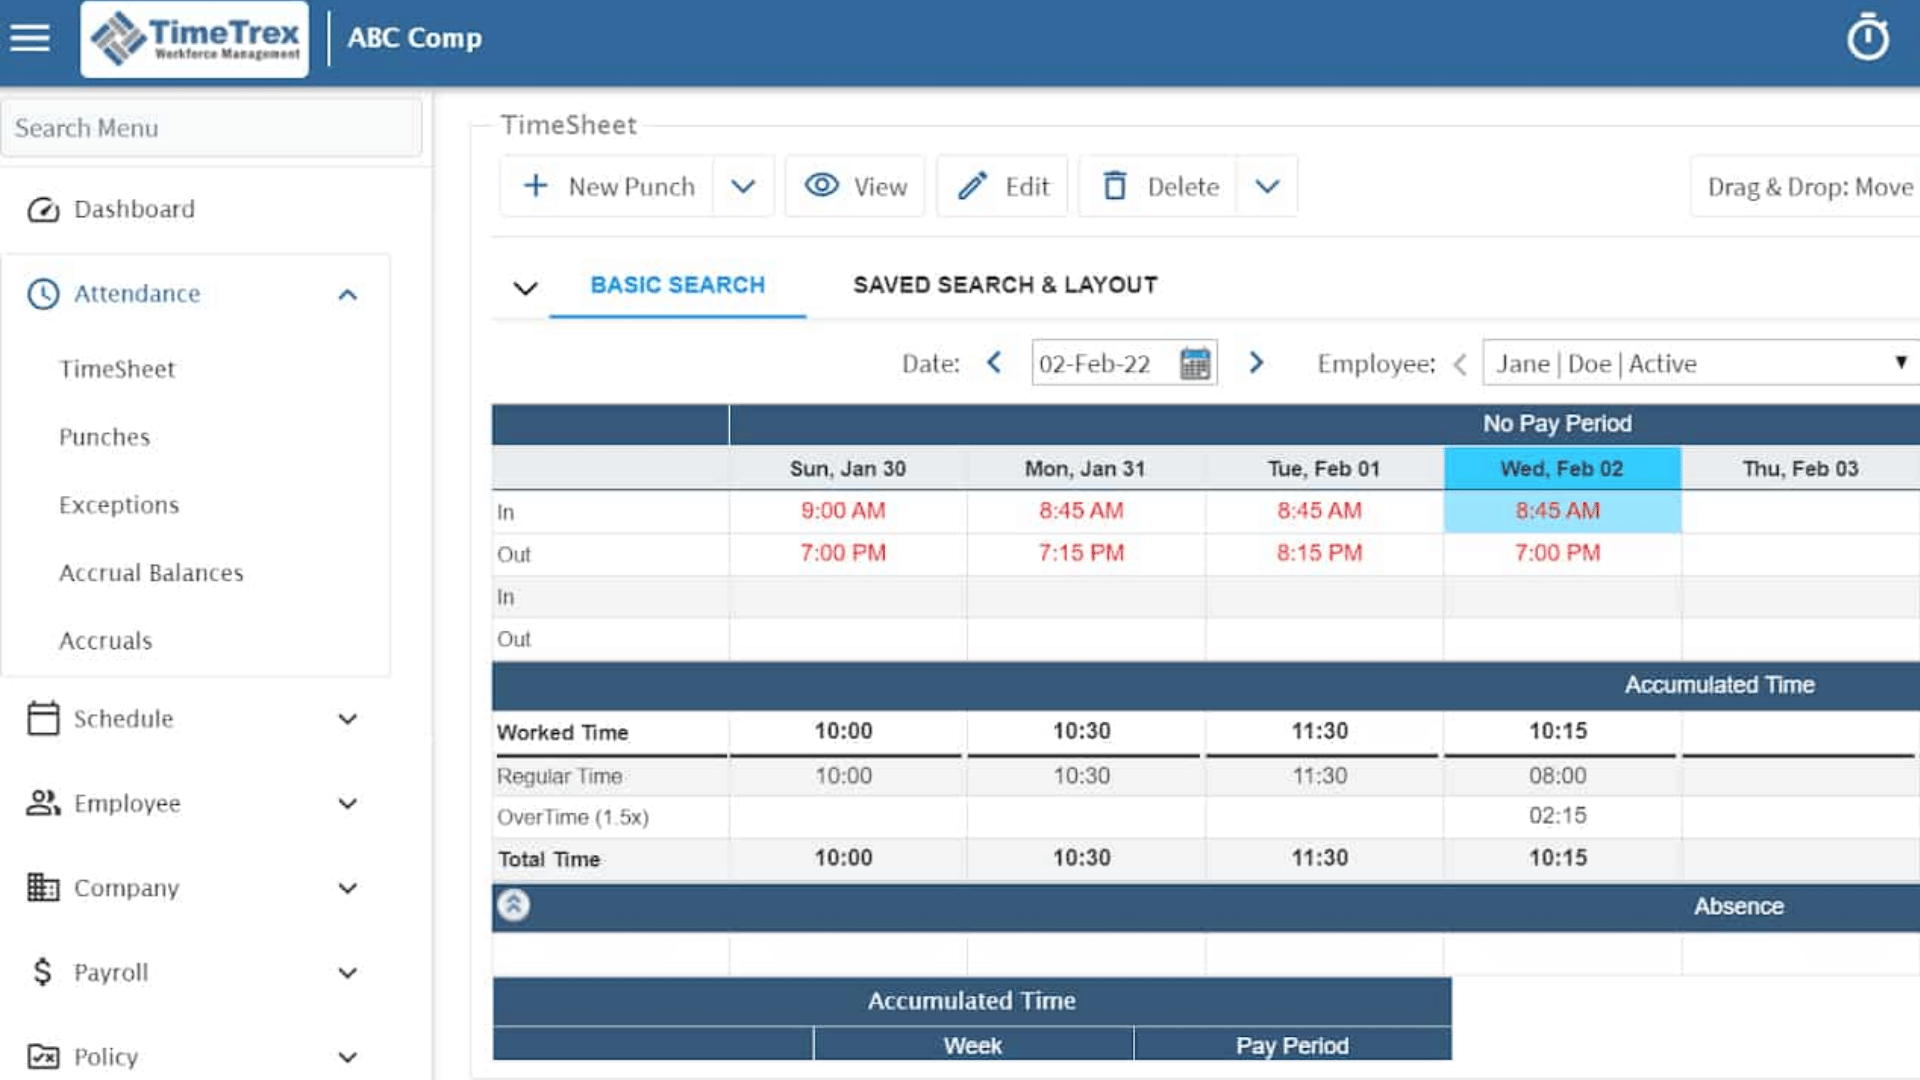This screenshot has width=1920, height=1080.
Task: Open Exceptions in the sidebar
Action: click(x=119, y=505)
